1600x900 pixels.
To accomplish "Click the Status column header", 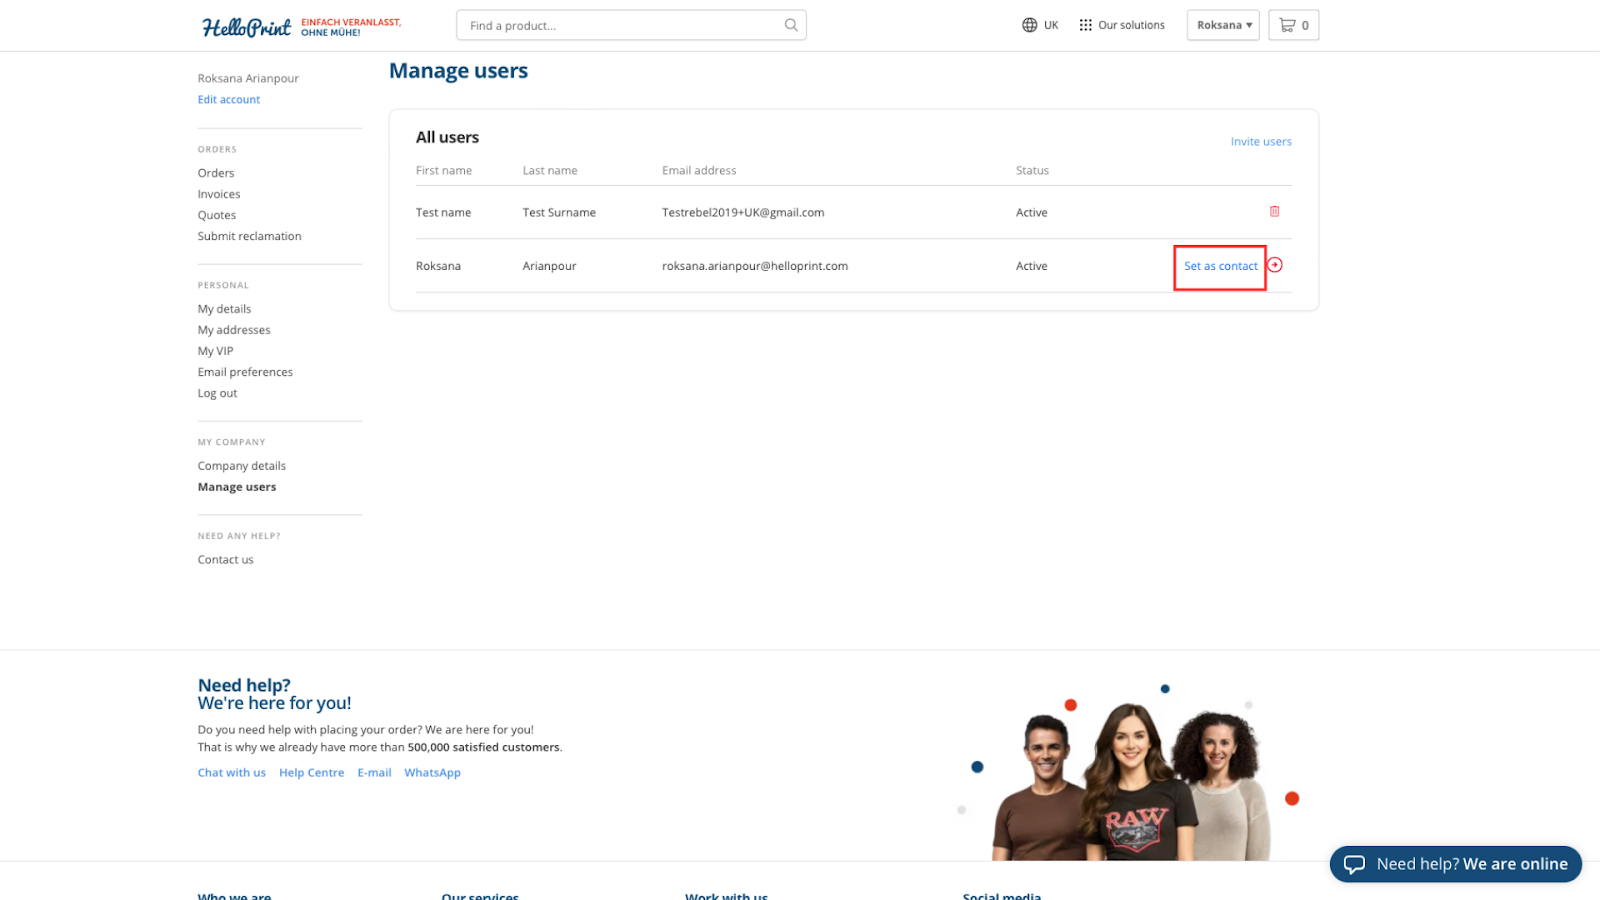I will tap(1032, 171).
